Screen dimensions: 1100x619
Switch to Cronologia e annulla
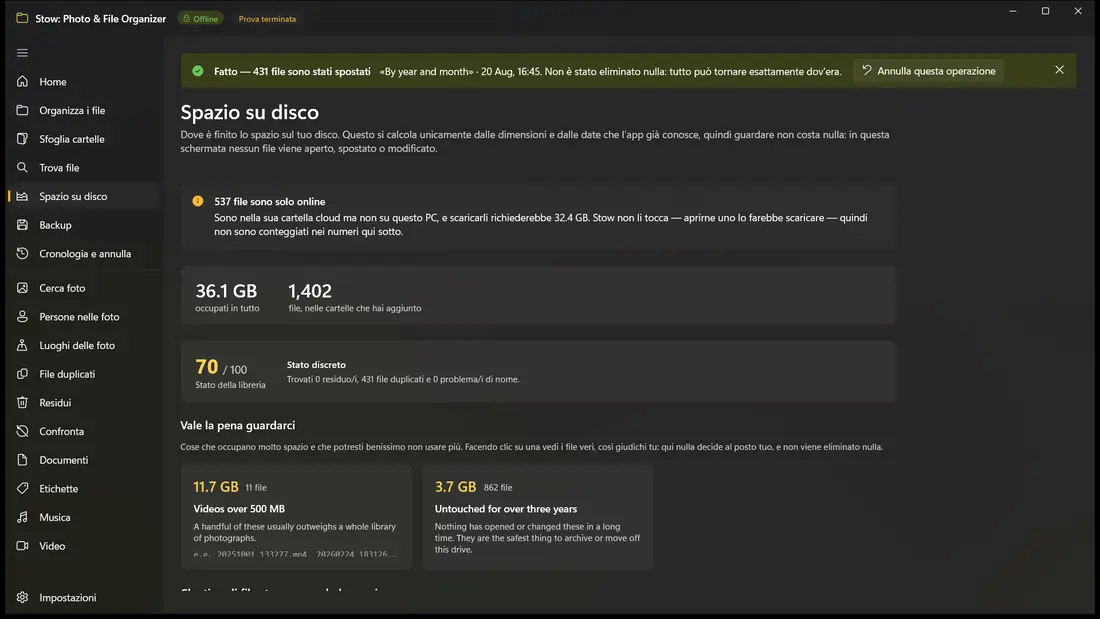(84, 253)
